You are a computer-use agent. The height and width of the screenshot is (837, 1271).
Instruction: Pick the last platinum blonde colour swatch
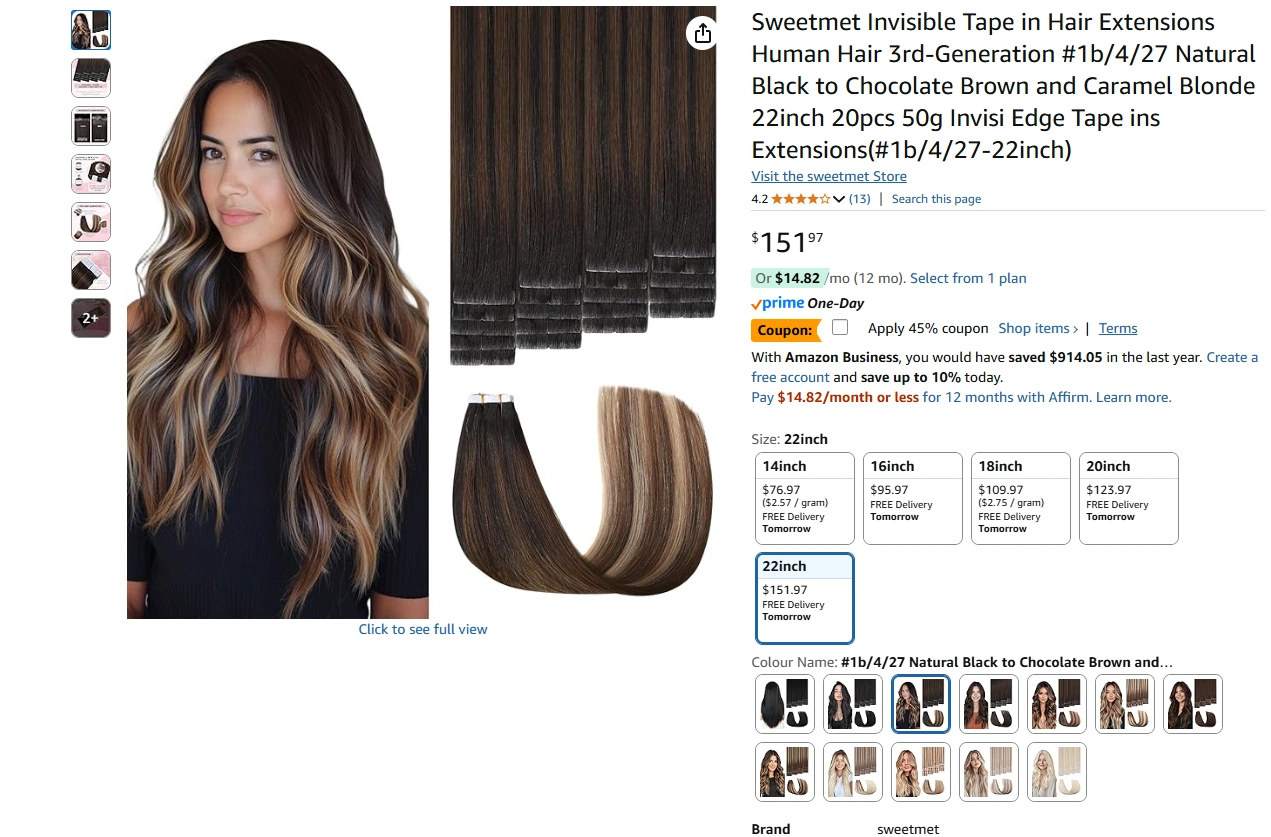point(1057,772)
